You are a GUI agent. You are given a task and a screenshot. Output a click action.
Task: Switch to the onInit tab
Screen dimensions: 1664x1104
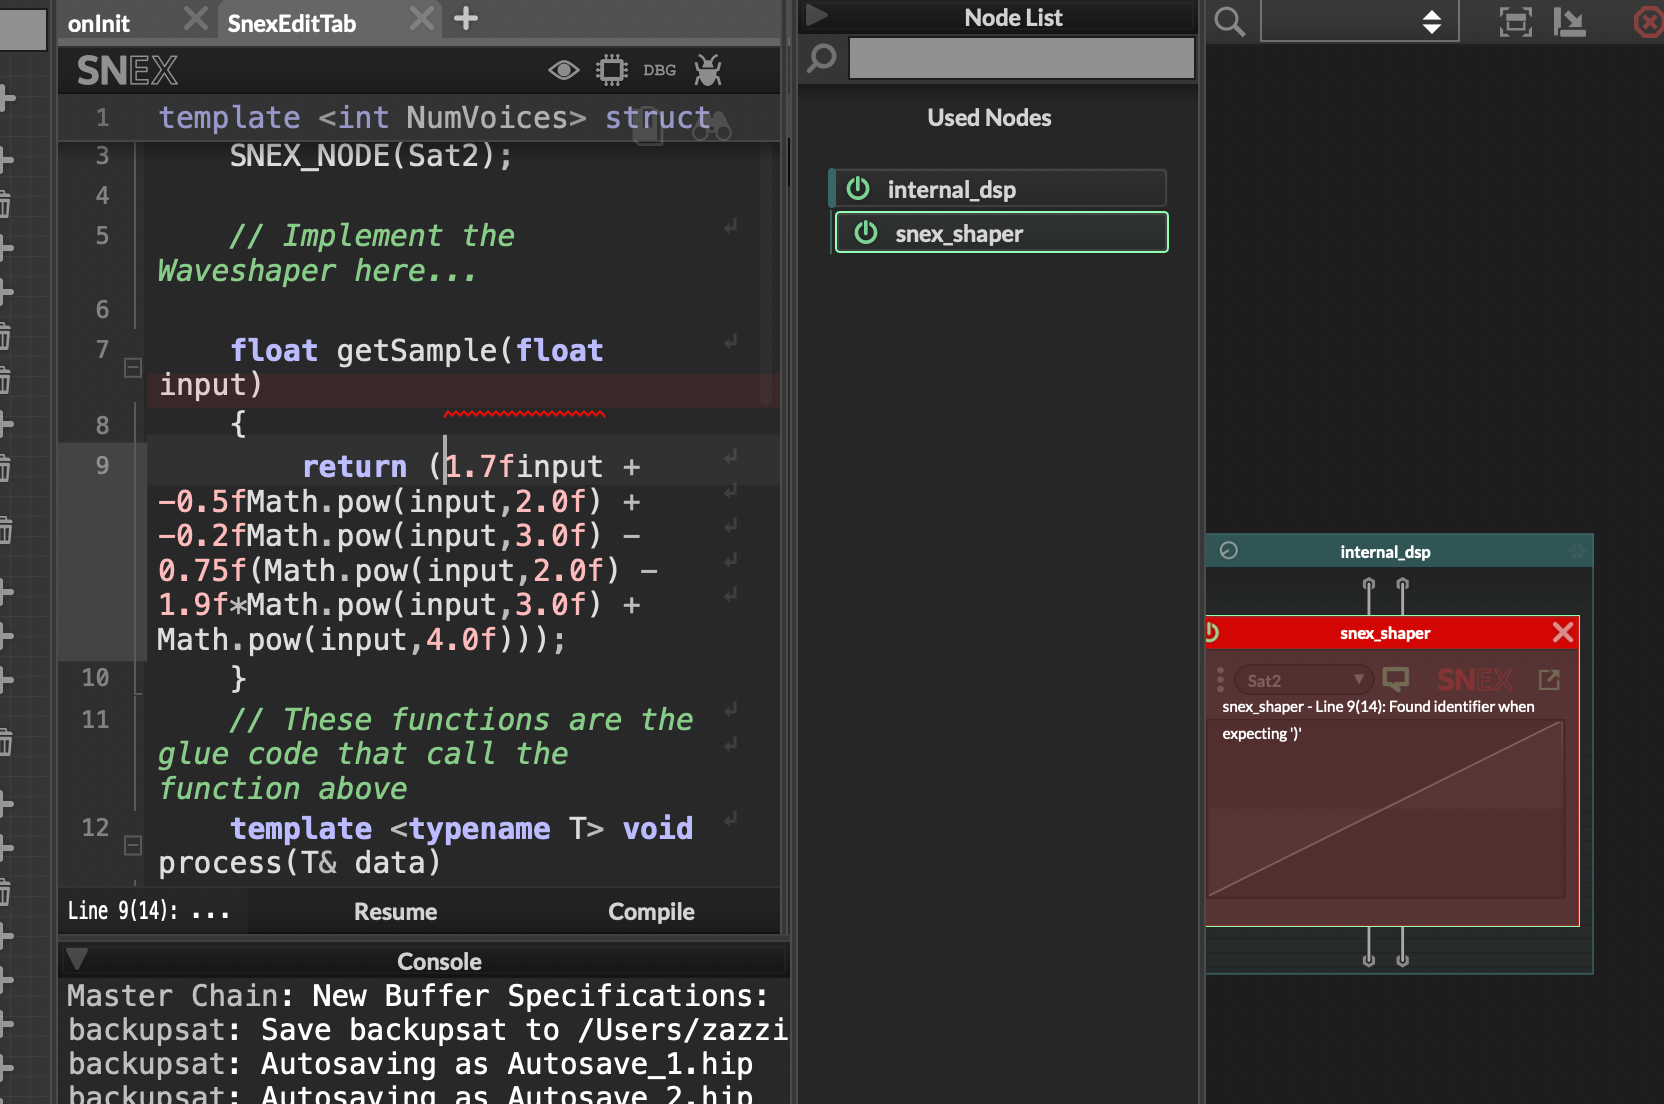(99, 24)
